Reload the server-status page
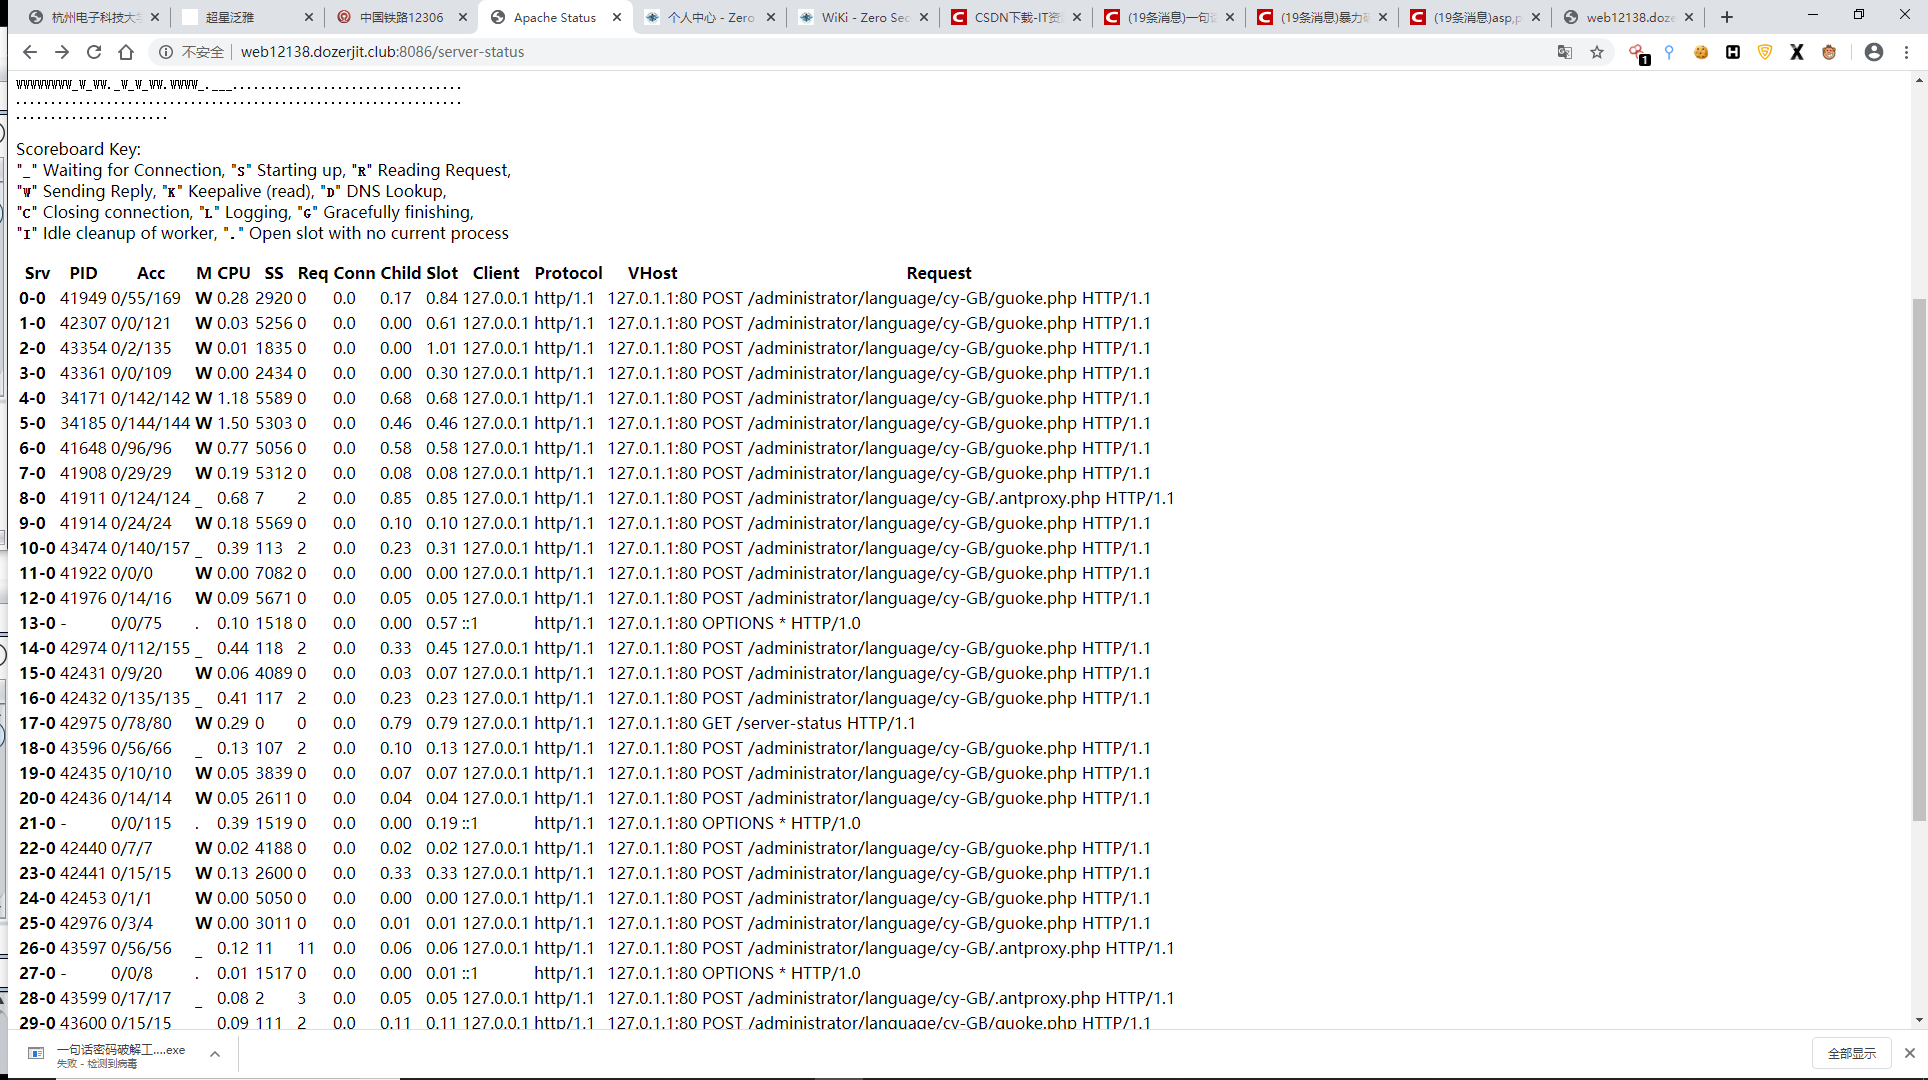 pyautogui.click(x=94, y=52)
